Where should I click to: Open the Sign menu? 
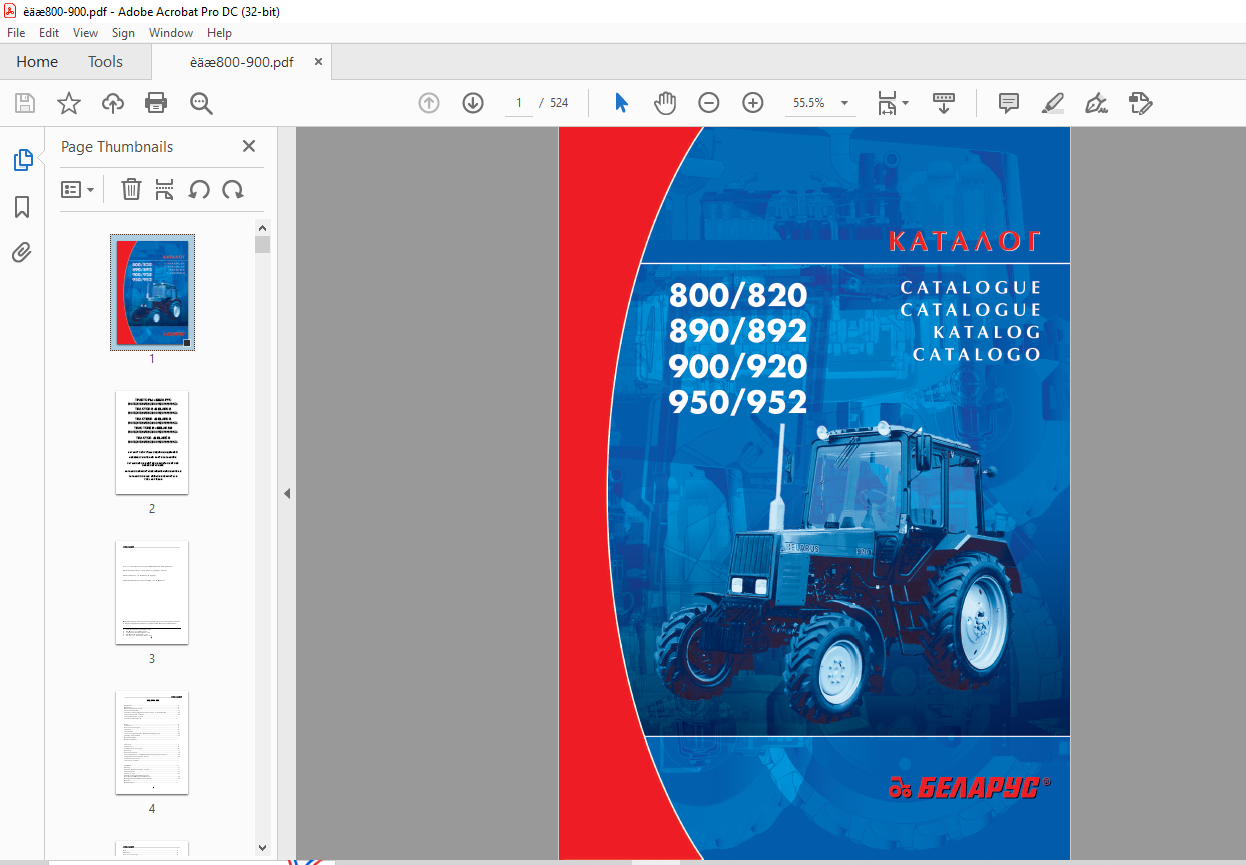(x=123, y=33)
